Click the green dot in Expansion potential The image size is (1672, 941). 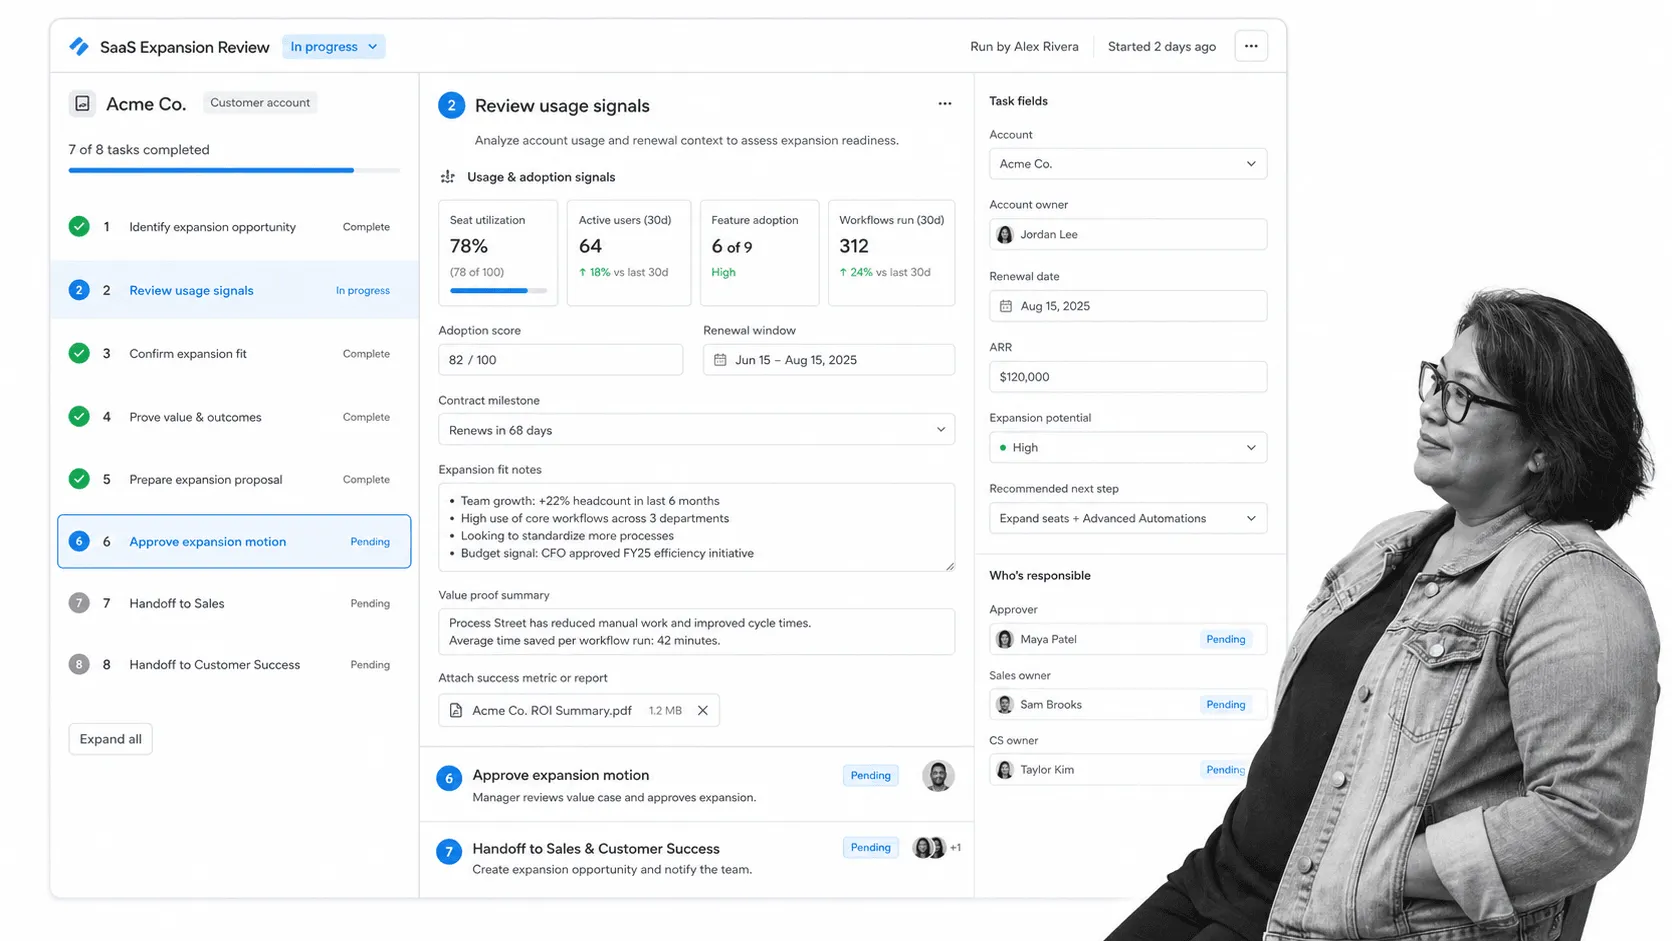click(1003, 448)
